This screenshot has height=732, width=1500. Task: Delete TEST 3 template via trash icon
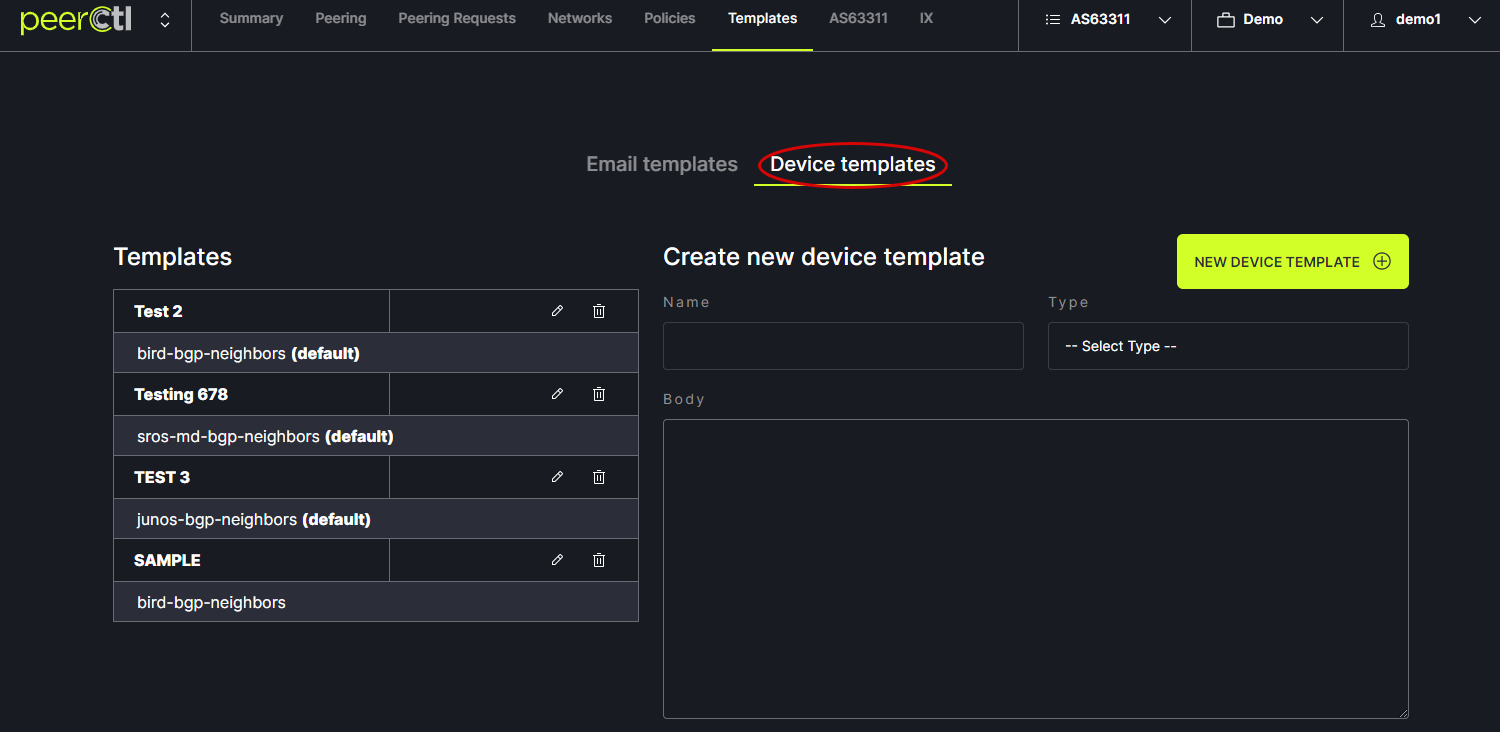[599, 477]
